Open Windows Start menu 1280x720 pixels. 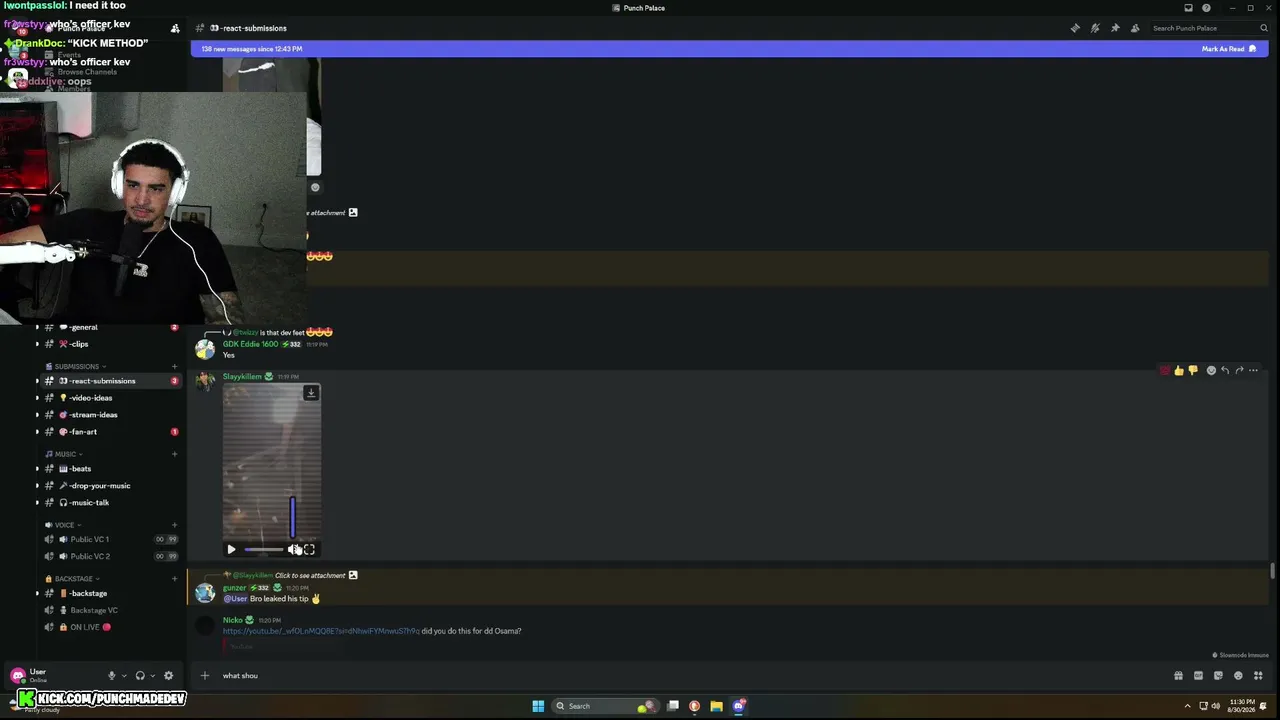(x=538, y=706)
